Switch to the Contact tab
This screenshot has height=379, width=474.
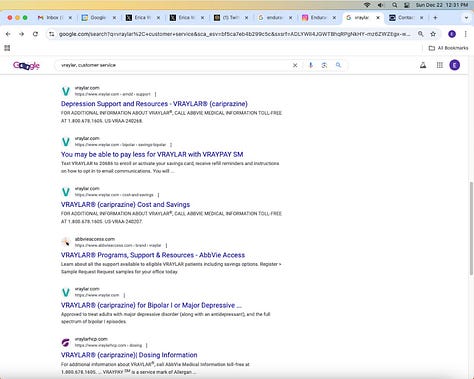tap(406, 18)
